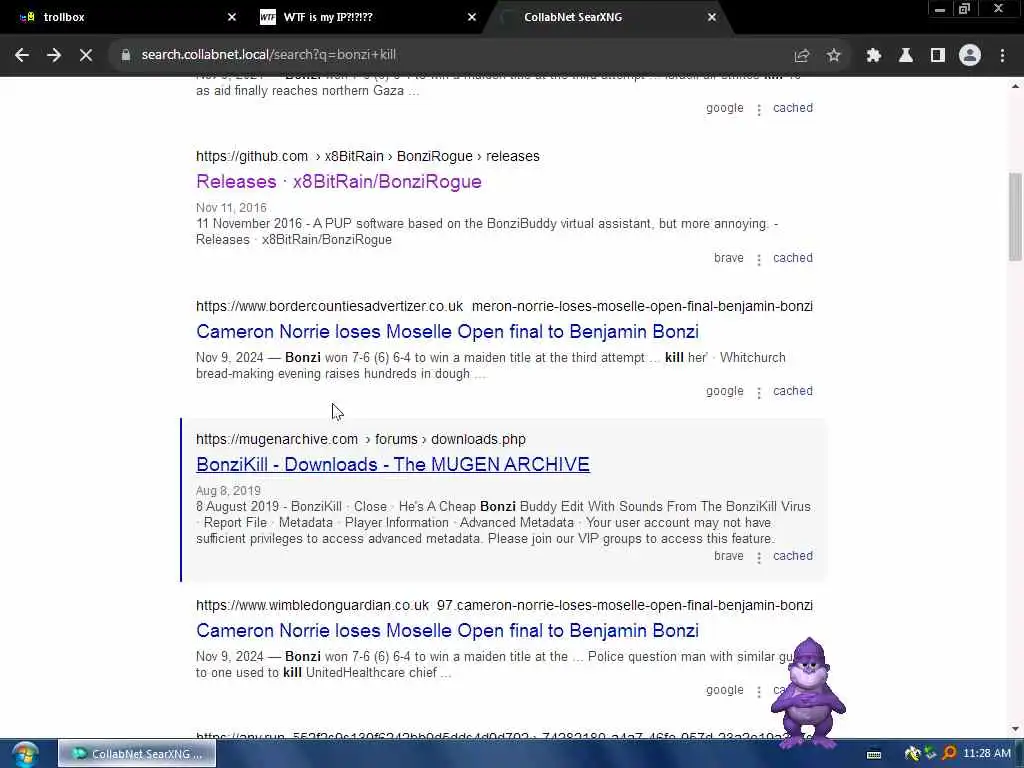
Task: Close the trollbox tab
Action: (232, 17)
